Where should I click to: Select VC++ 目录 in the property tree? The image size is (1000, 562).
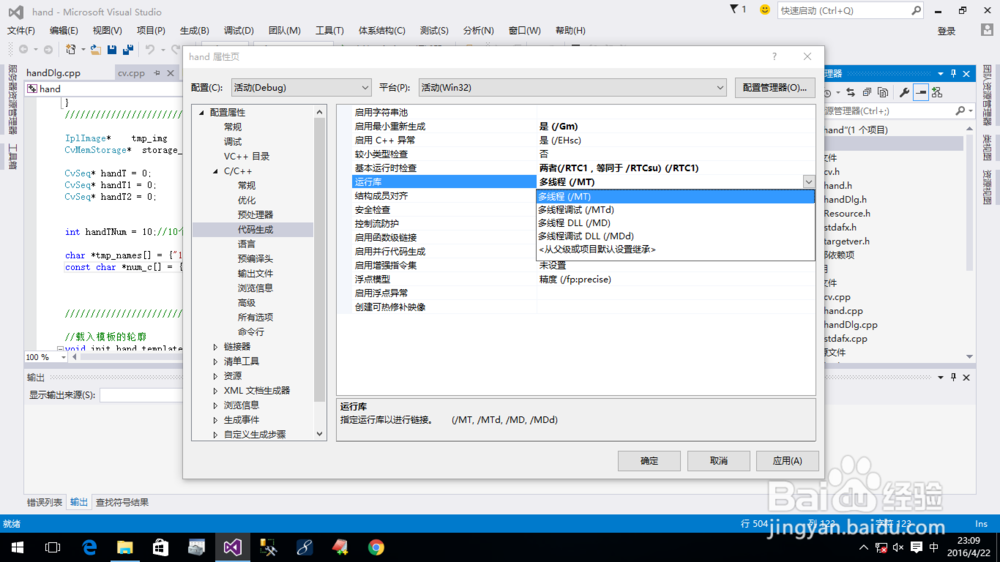click(246, 156)
